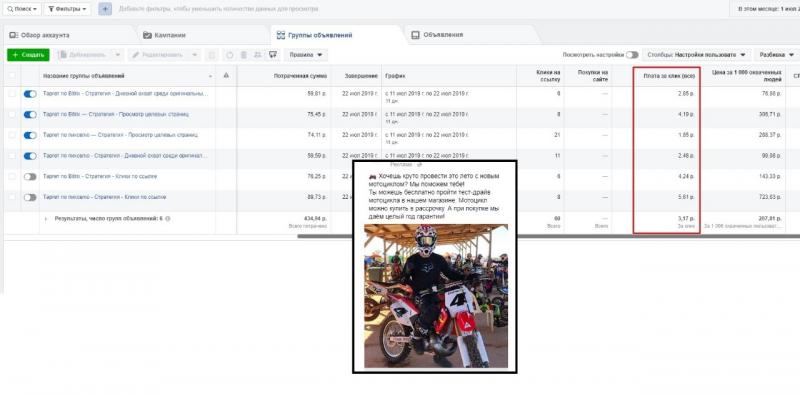
Task: Click the motorcycle ad preview image
Action: pos(436,296)
